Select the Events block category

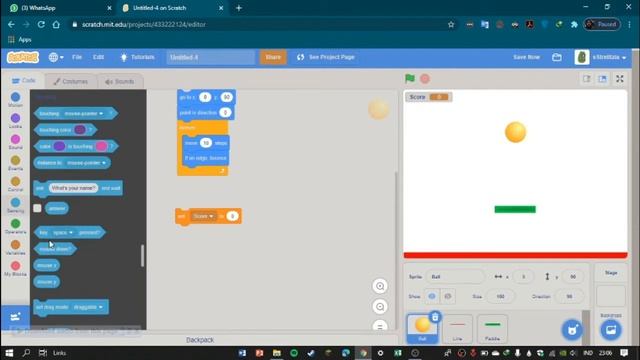pos(16,163)
